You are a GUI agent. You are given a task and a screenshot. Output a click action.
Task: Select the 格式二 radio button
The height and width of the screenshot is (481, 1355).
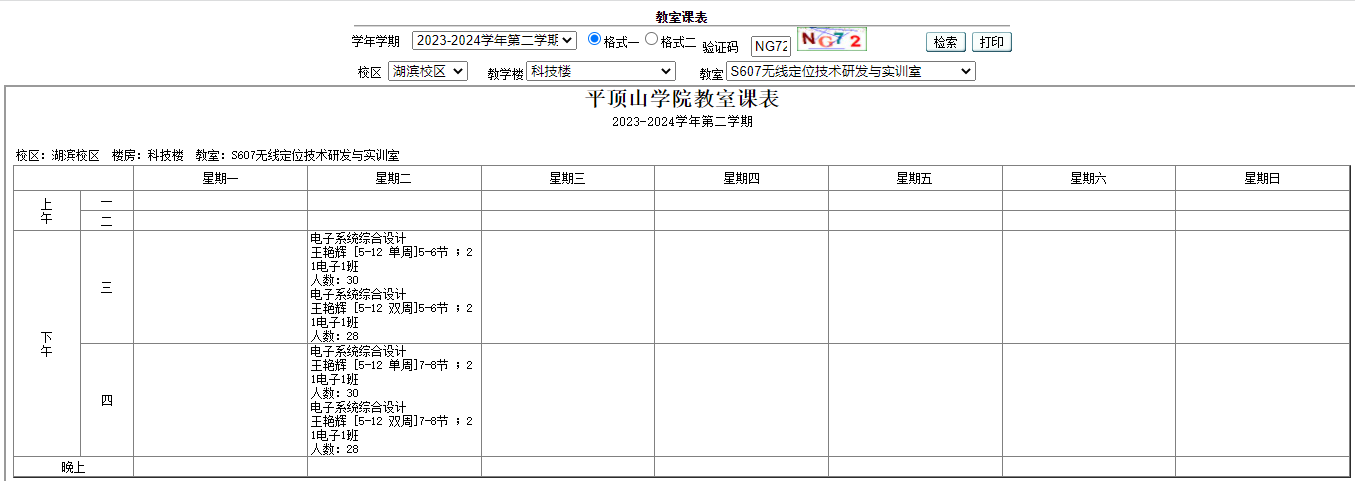coord(651,39)
